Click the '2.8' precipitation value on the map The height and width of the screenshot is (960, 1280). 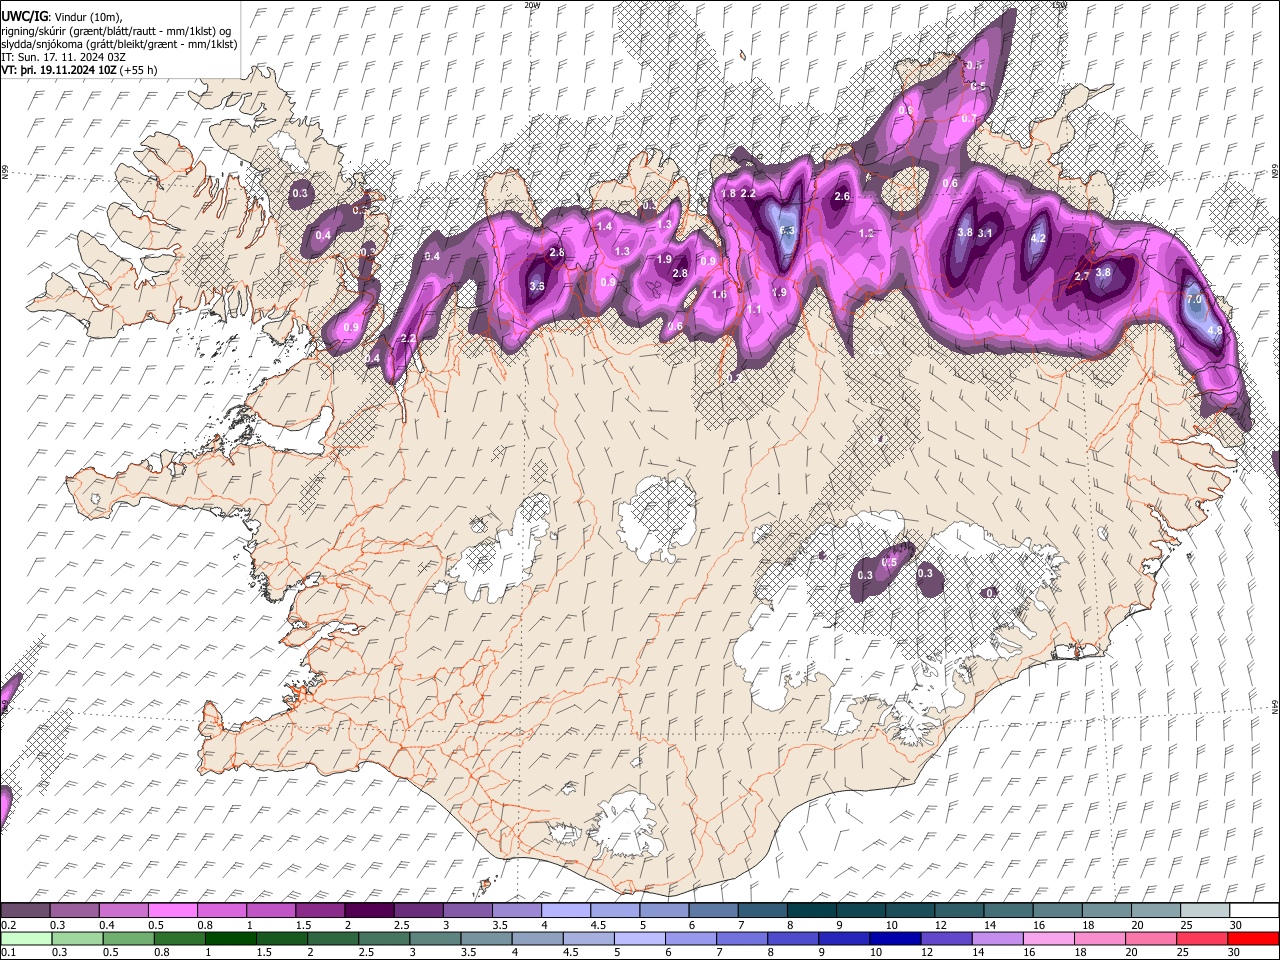tap(680, 274)
